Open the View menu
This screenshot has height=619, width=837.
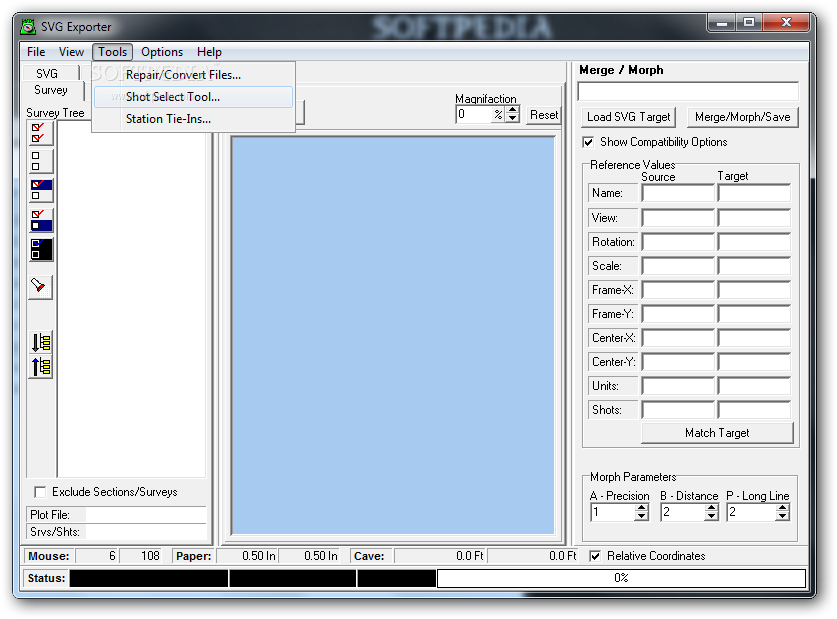pyautogui.click(x=71, y=52)
